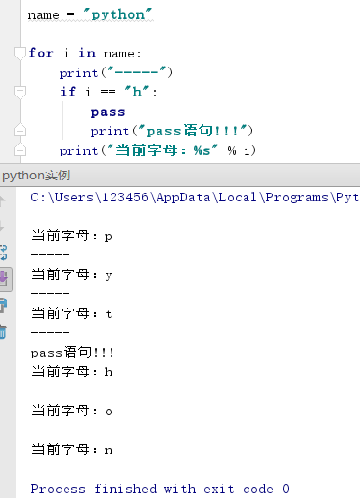The image size is (361, 499).
Task: Click the for keyword in the editor
Action: (41, 53)
